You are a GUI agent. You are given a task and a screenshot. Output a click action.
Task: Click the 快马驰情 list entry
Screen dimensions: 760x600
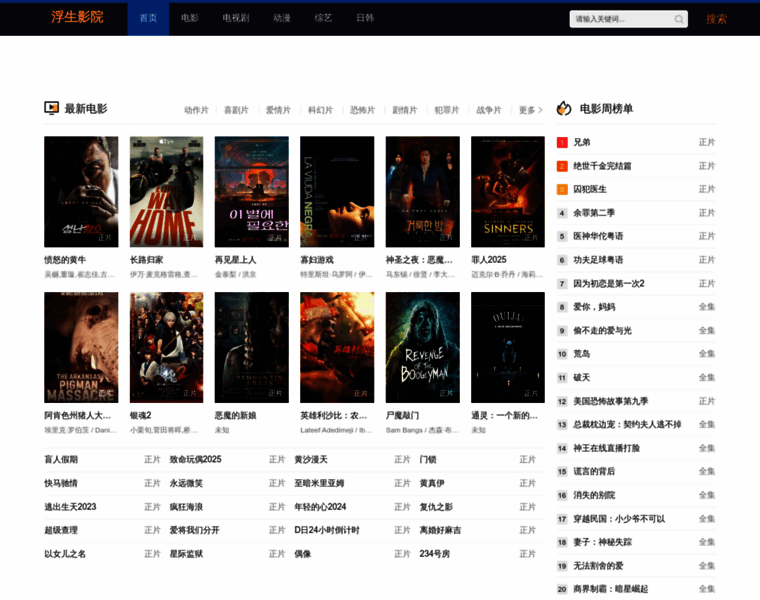pyautogui.click(x=61, y=483)
